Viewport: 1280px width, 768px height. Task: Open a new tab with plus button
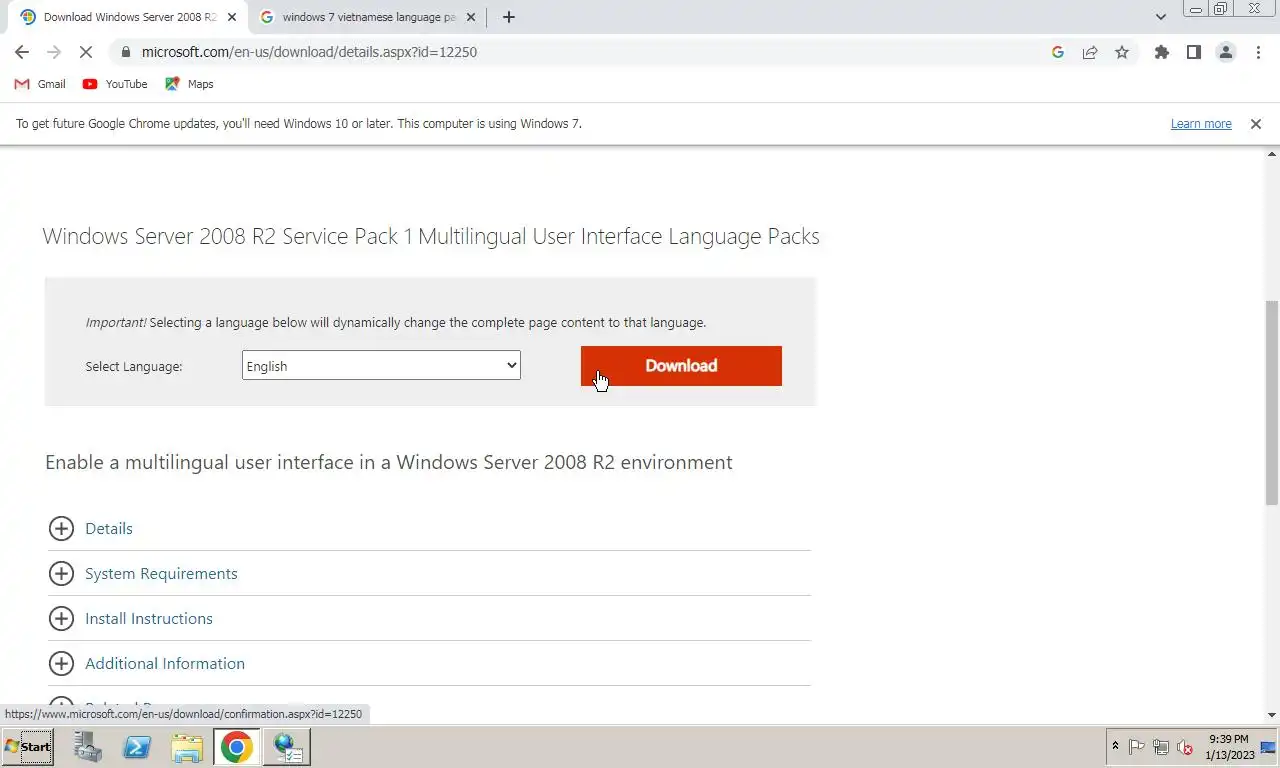(508, 17)
